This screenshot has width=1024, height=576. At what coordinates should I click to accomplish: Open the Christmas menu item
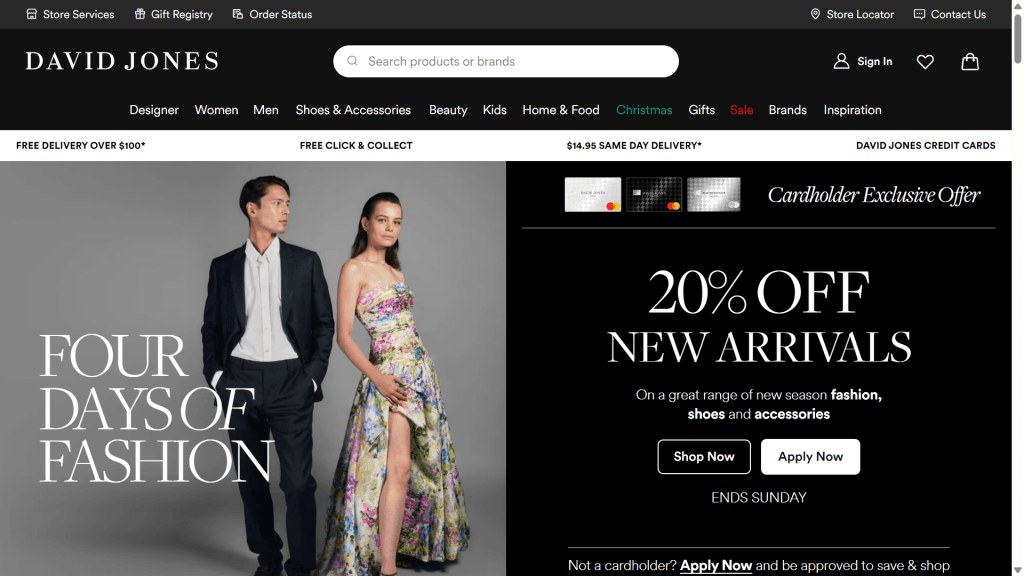[644, 110]
